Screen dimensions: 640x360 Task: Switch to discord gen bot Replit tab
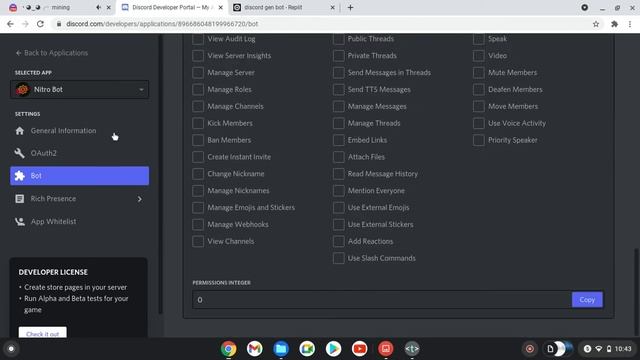tap(284, 7)
